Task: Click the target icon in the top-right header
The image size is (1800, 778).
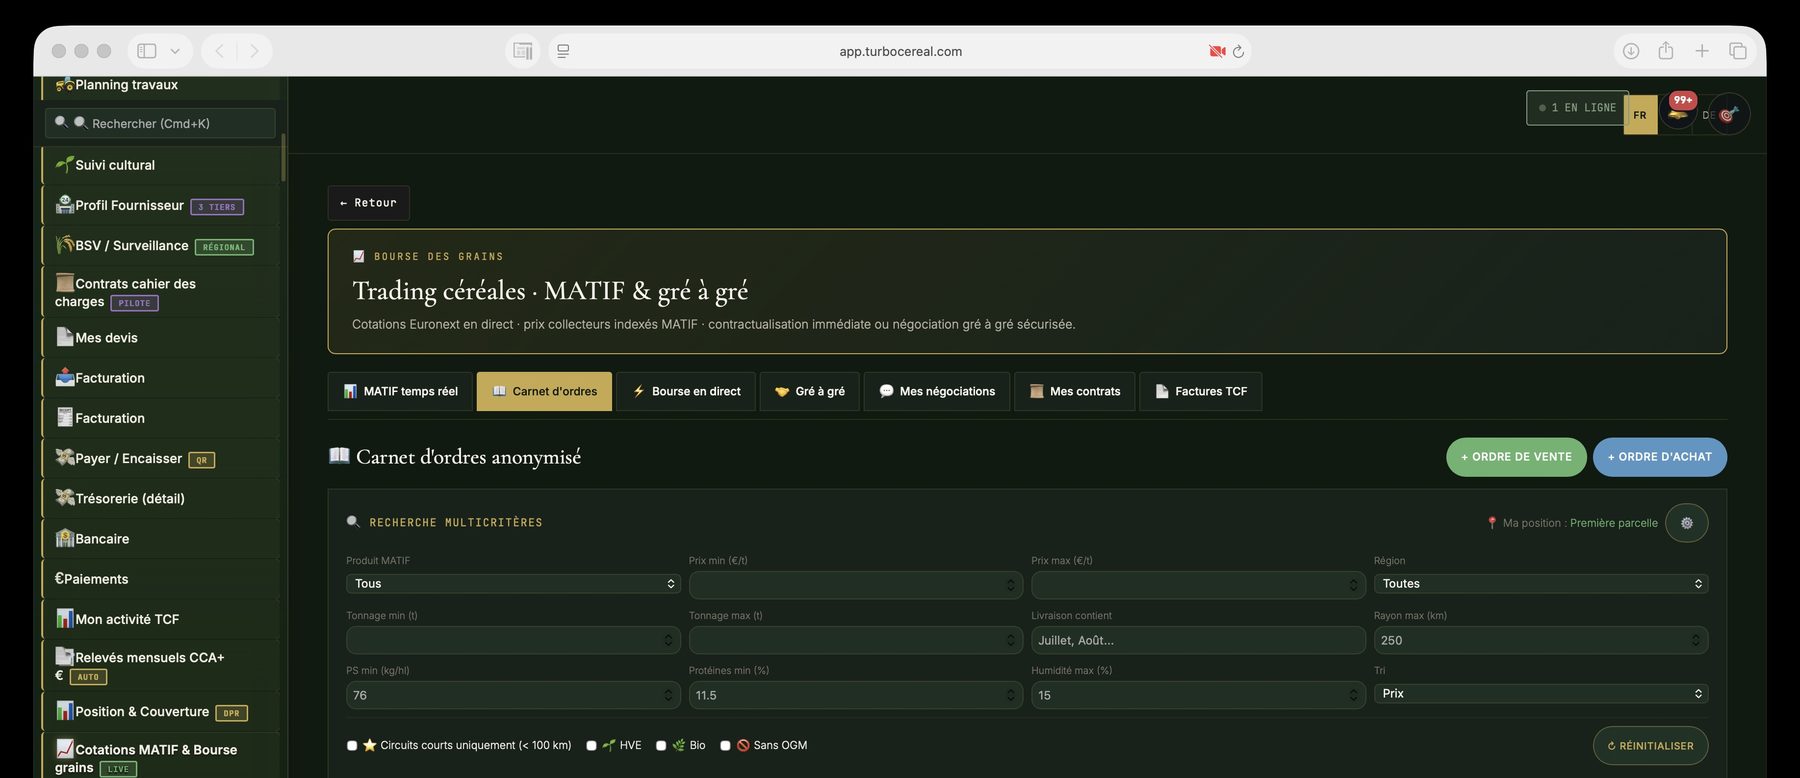Action: click(x=1729, y=114)
